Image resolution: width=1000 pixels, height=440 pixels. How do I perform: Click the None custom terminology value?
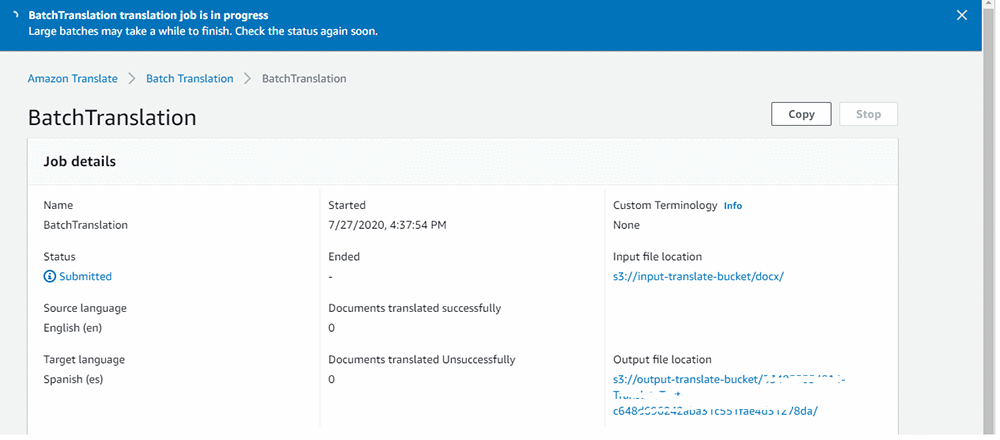click(x=626, y=225)
